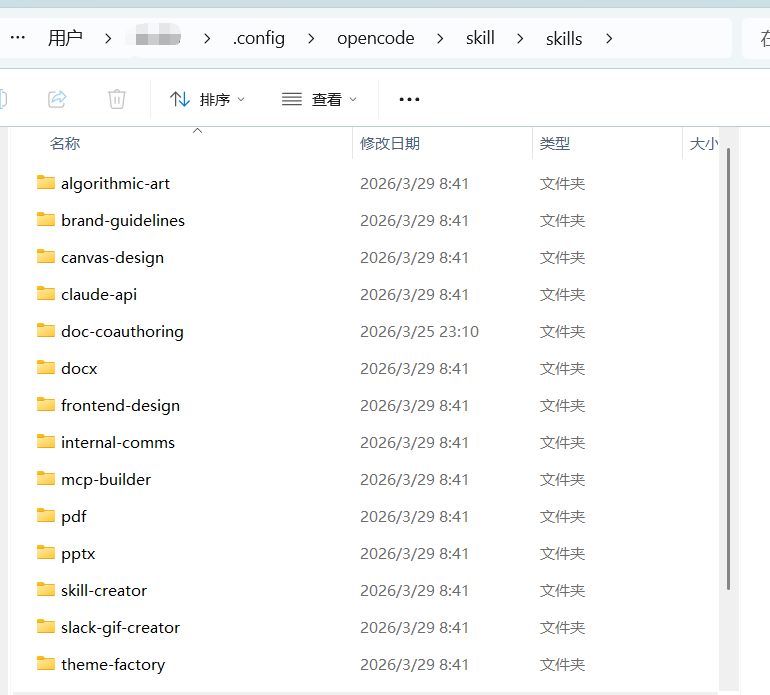Click the frontend-design folder icon
The image size is (770, 695).
[x=46, y=405]
